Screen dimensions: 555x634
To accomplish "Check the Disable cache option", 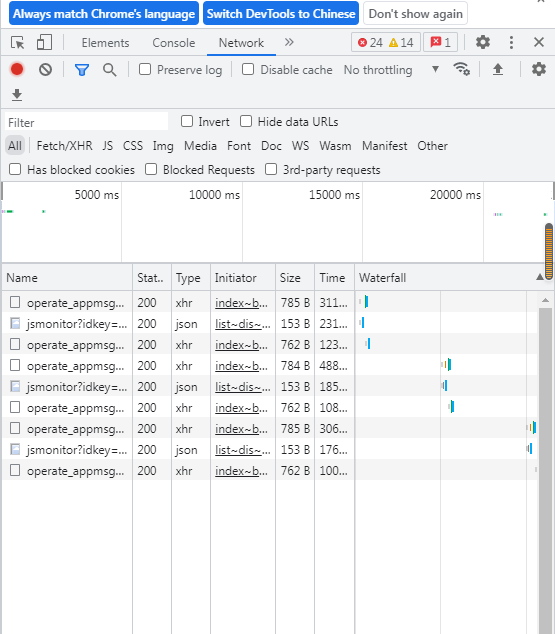I will click(248, 70).
